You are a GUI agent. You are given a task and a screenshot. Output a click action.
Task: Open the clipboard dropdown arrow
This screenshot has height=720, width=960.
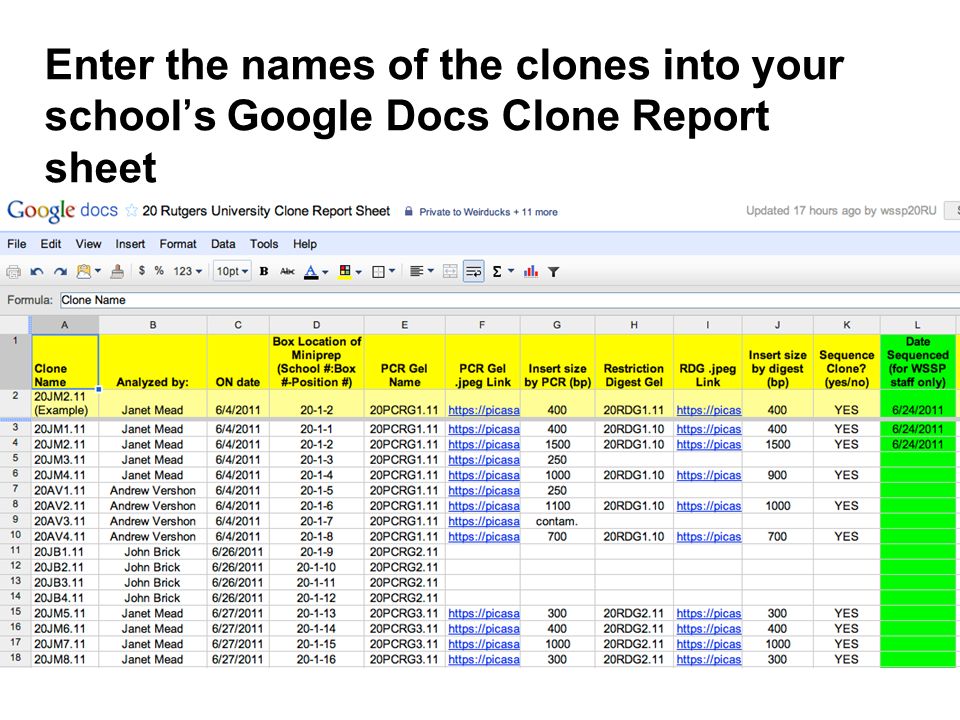(x=98, y=271)
